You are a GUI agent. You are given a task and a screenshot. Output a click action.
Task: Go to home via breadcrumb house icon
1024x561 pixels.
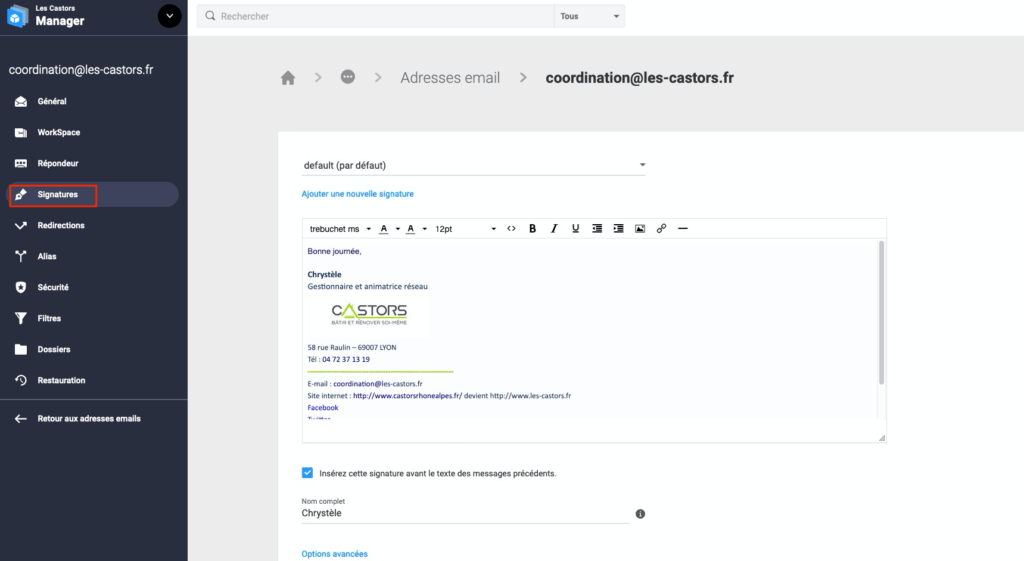[x=288, y=78]
